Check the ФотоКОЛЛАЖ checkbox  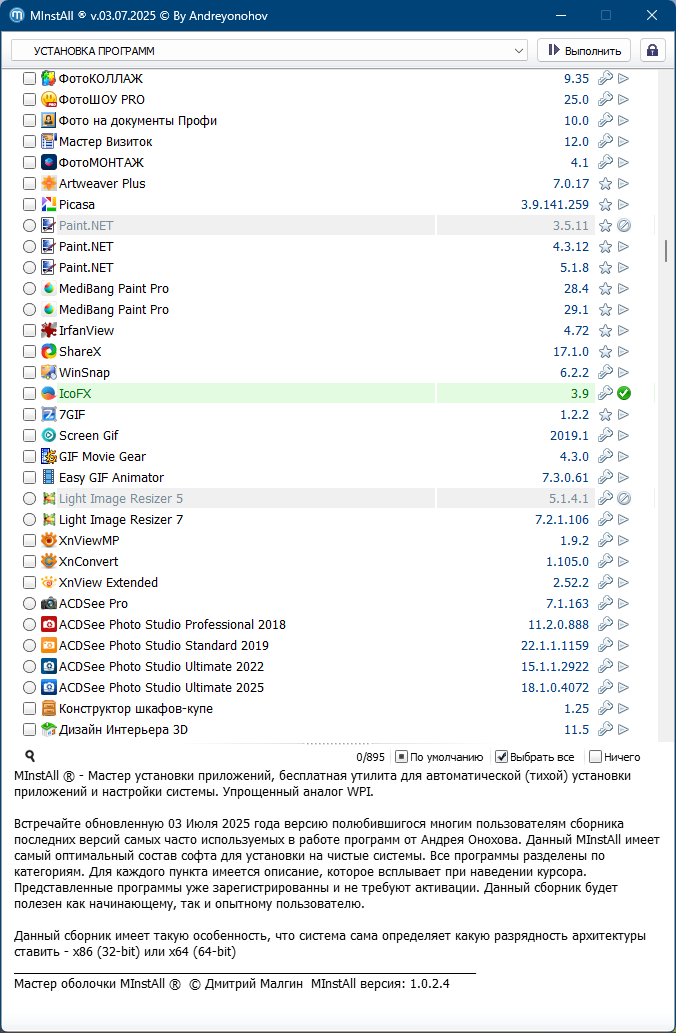pyautogui.click(x=29, y=78)
